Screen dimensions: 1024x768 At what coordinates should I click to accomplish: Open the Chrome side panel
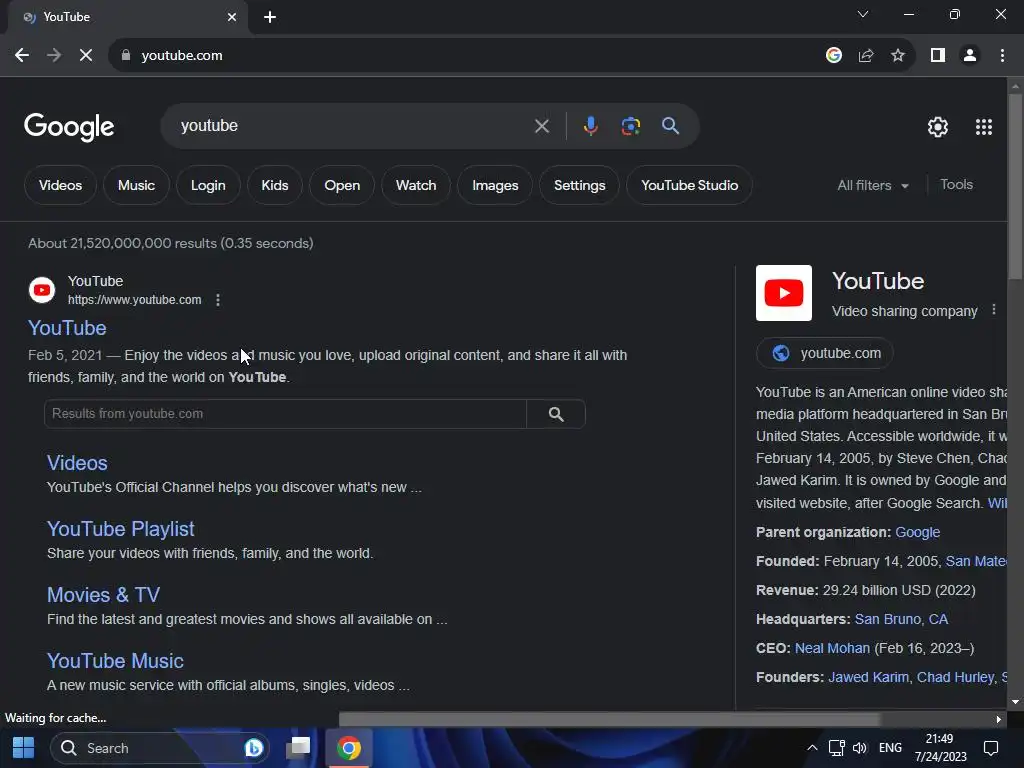click(x=938, y=56)
